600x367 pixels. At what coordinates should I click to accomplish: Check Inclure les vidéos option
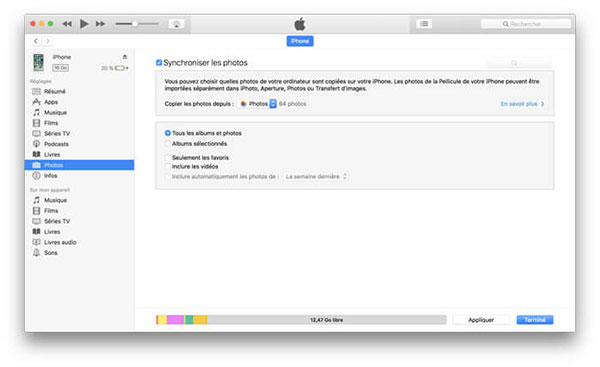click(x=168, y=166)
